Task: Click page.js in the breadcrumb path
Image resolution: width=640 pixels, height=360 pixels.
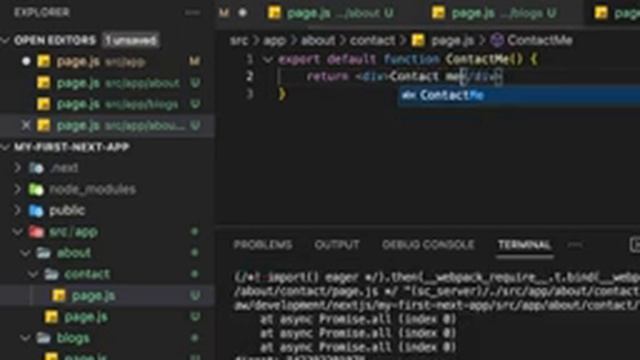Action: click(x=452, y=40)
